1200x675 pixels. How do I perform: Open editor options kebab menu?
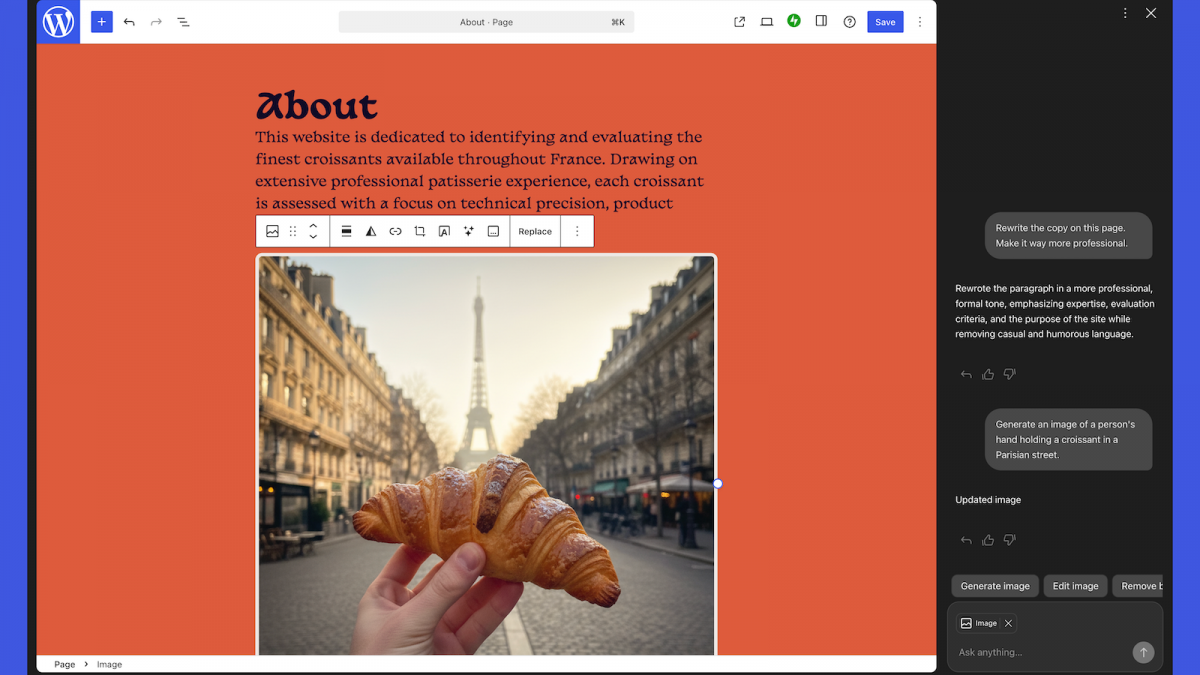[x=920, y=22]
